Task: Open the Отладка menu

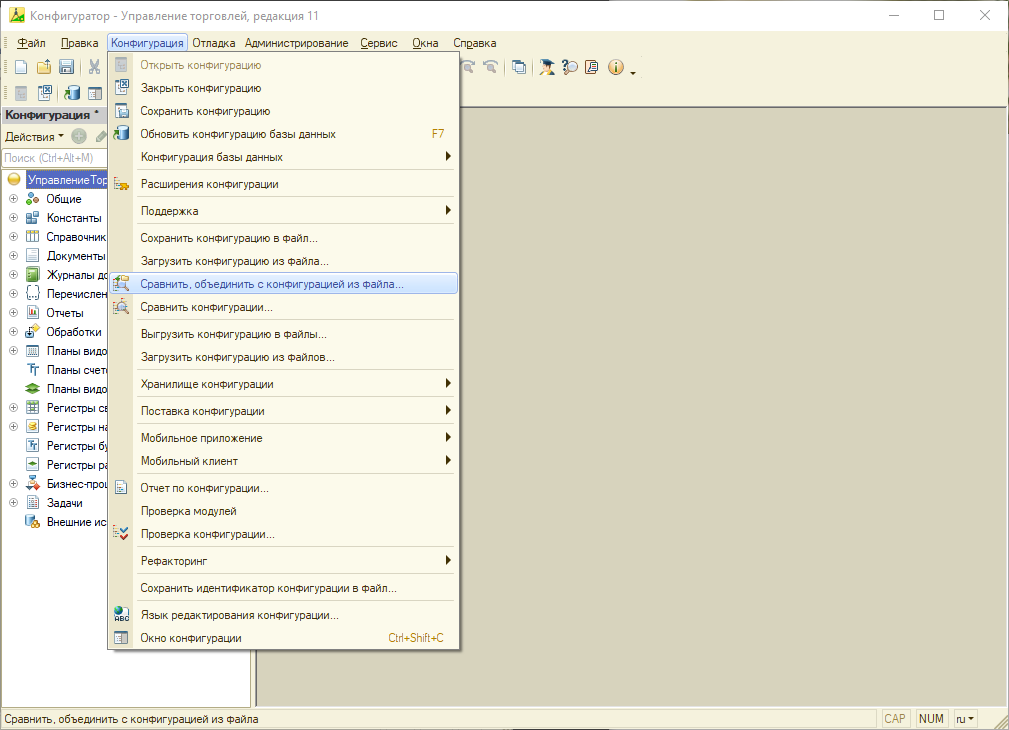Action: tap(213, 43)
